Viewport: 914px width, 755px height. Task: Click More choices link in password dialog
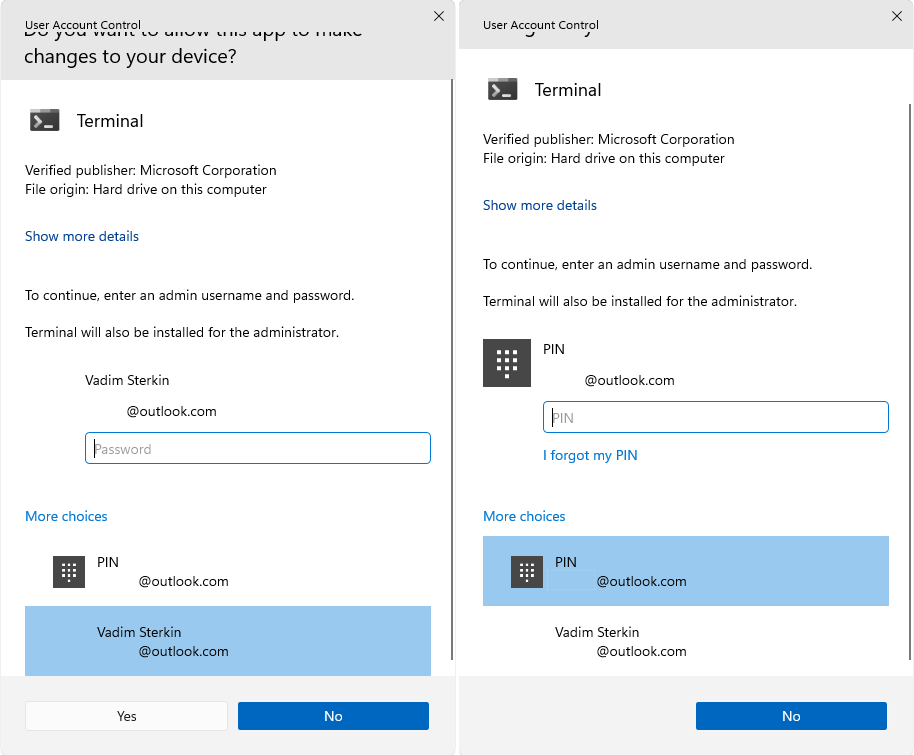66,516
